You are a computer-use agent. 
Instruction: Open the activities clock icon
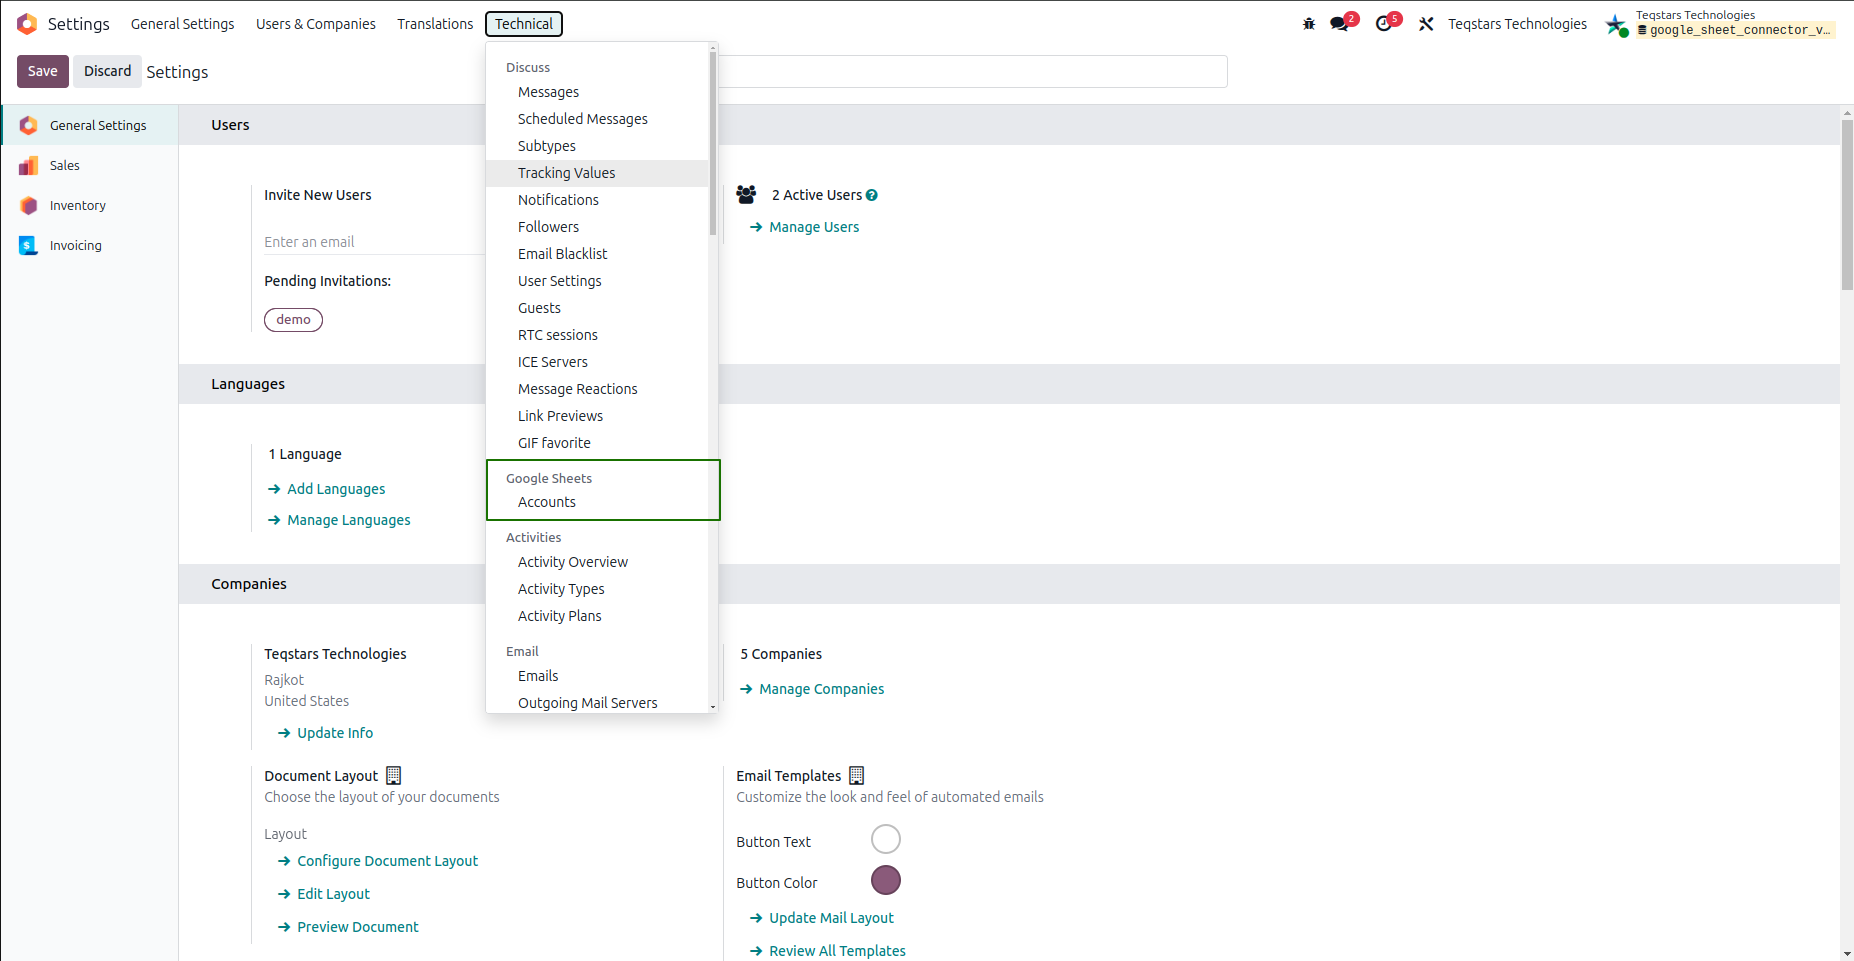pyautogui.click(x=1384, y=24)
